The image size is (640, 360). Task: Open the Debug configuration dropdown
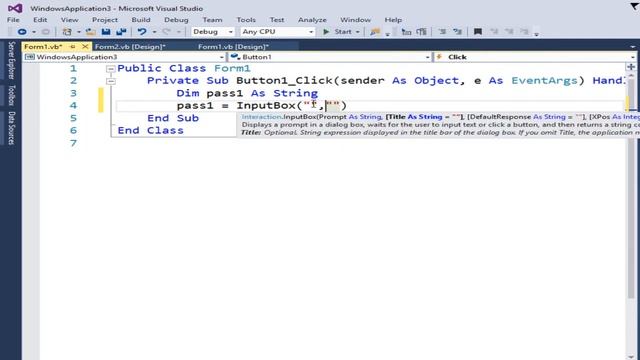[x=213, y=31]
